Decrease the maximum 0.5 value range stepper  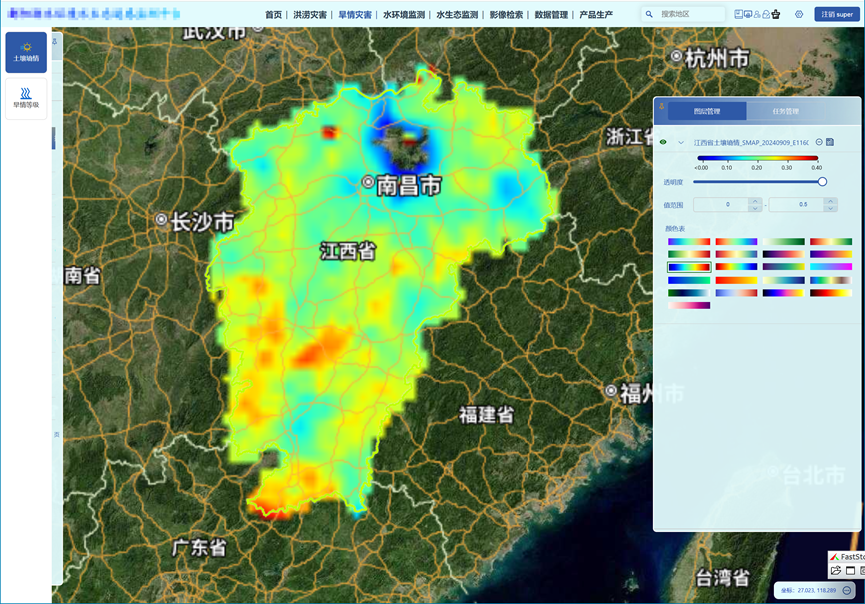[831, 208]
